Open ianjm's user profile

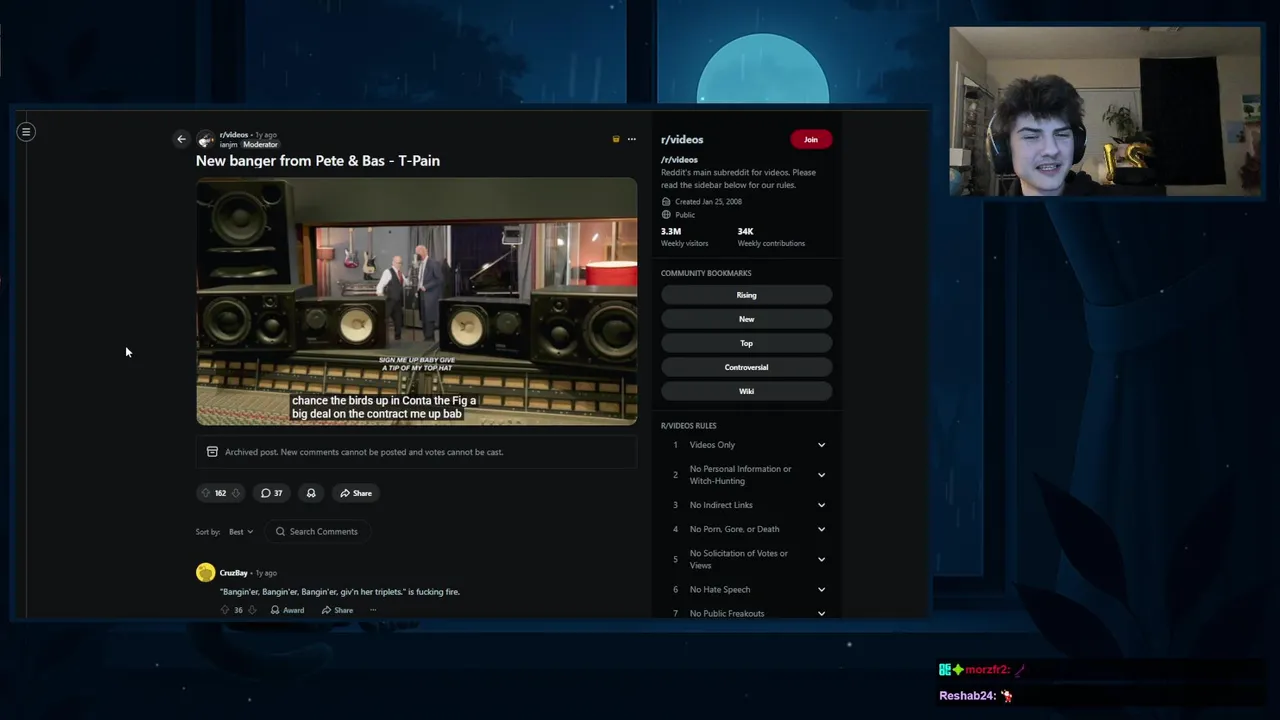(228, 145)
